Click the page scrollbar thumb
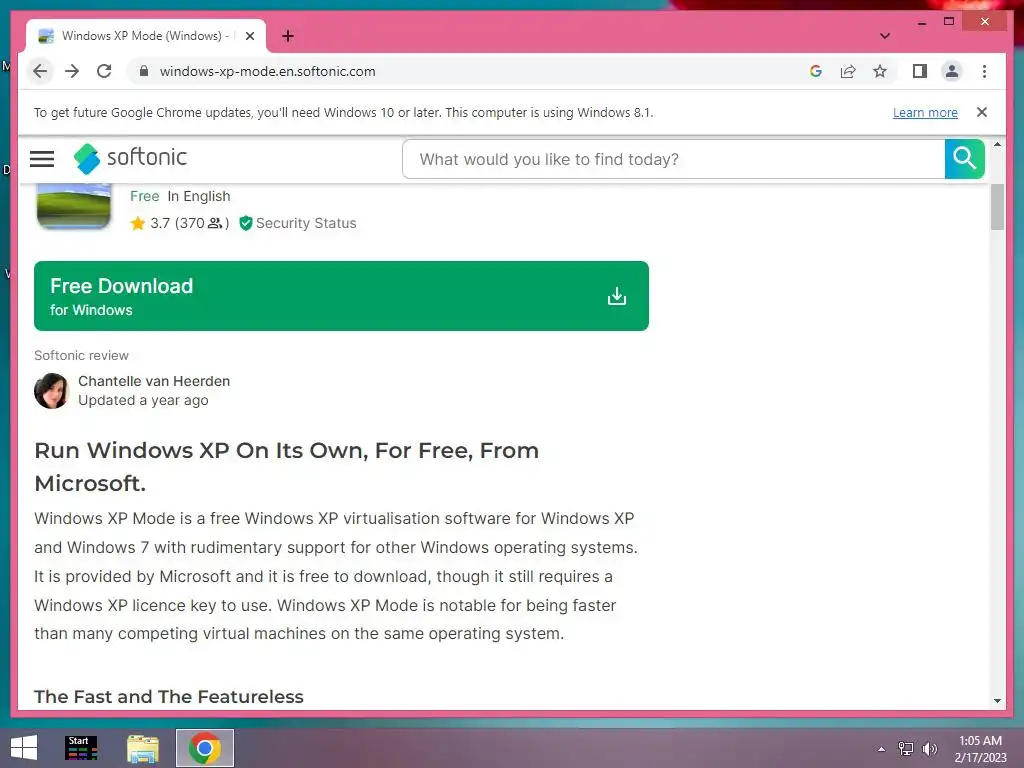The image size is (1024, 768). point(997,206)
